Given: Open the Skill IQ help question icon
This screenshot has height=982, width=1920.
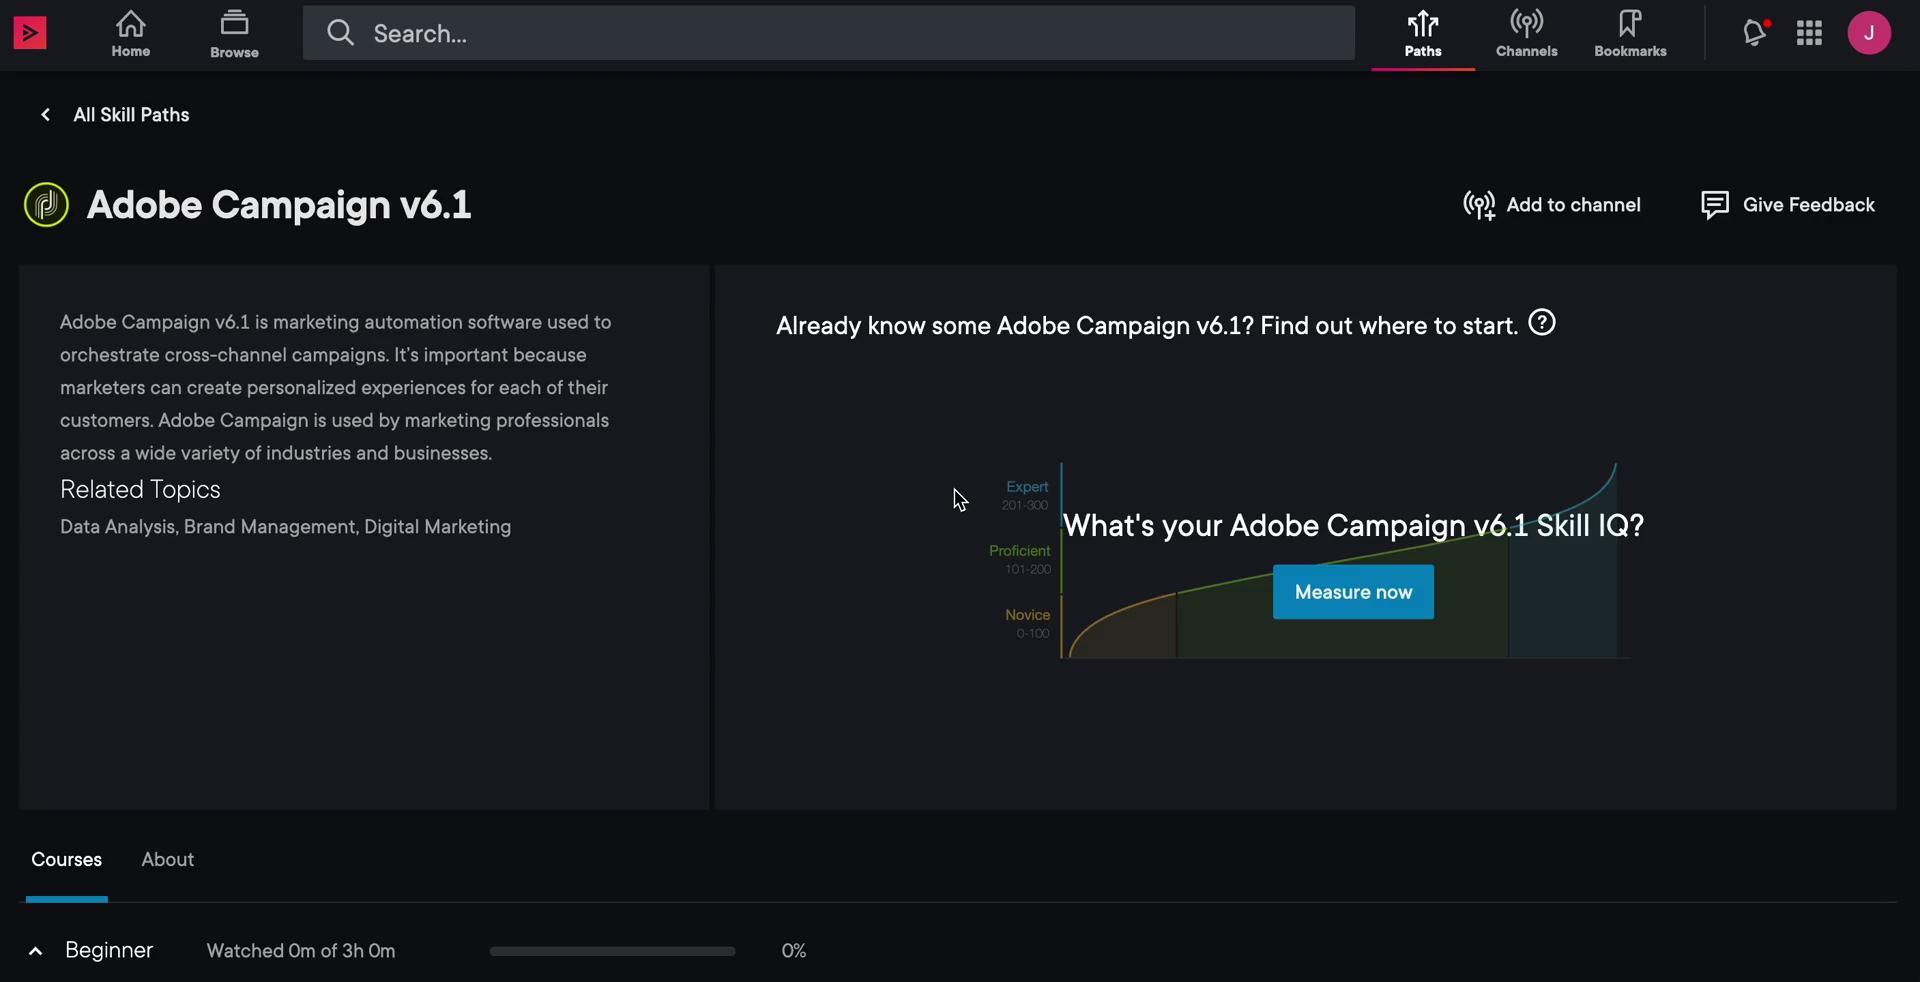Looking at the screenshot, I should [x=1542, y=323].
